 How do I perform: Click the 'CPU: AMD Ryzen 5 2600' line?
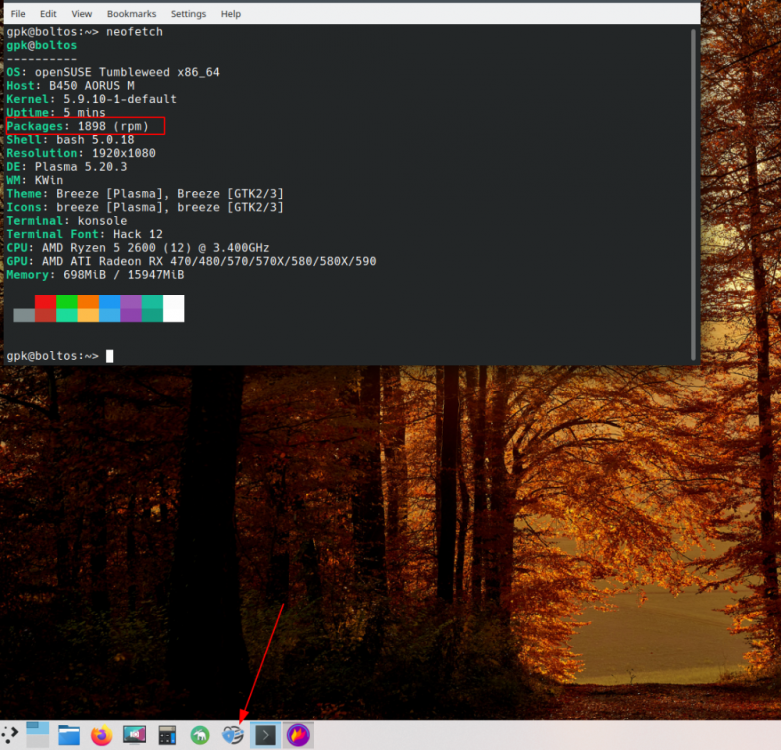tap(138, 248)
